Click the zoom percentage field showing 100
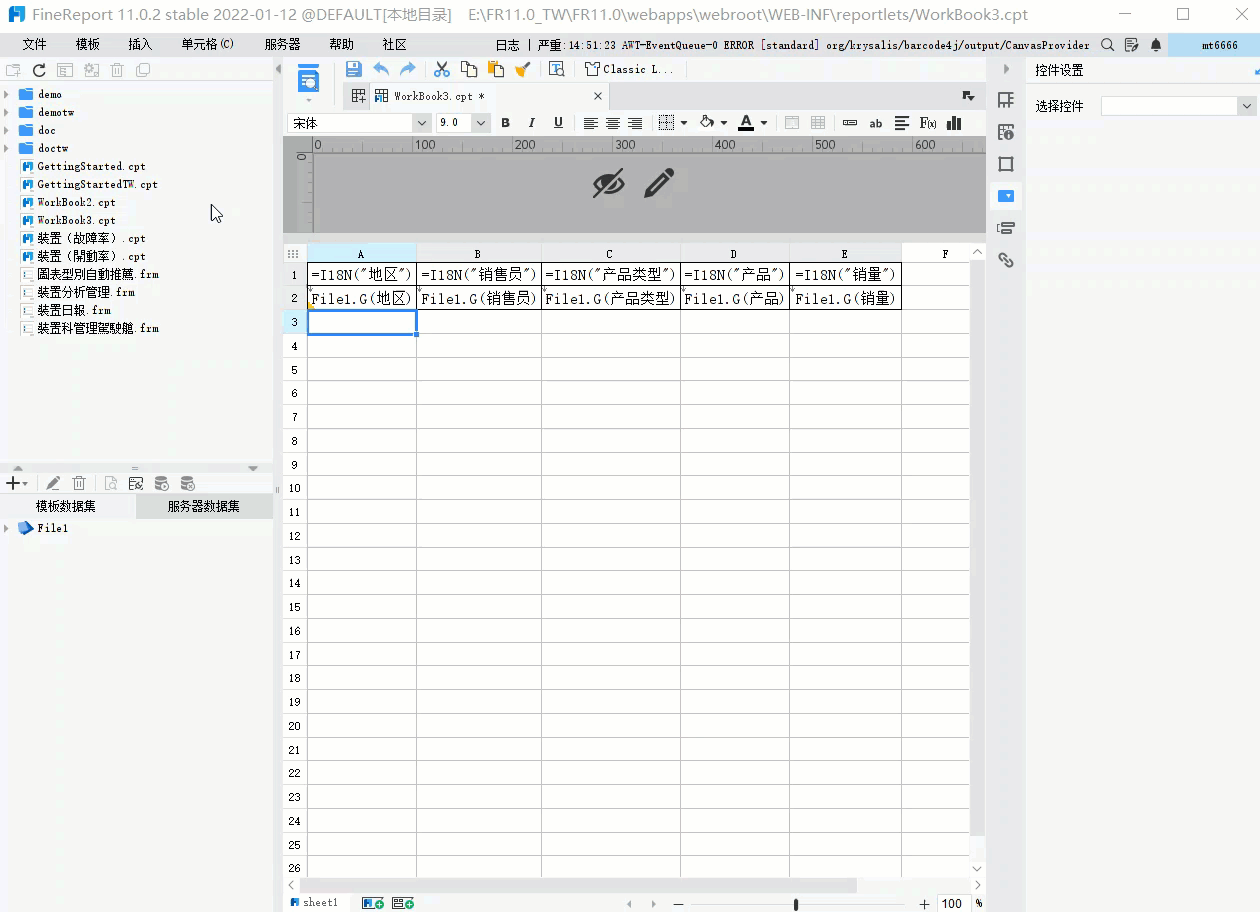This screenshot has height=912, width=1260. (x=952, y=904)
